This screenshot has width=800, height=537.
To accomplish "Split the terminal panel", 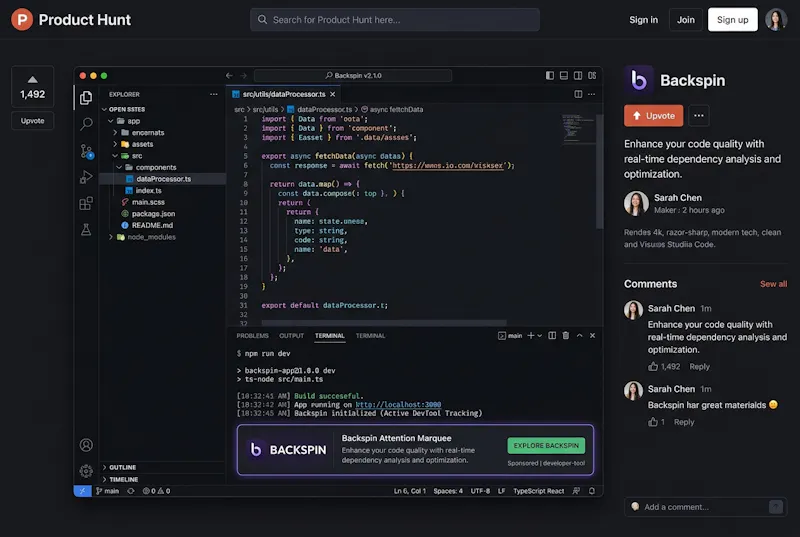I will [552, 336].
